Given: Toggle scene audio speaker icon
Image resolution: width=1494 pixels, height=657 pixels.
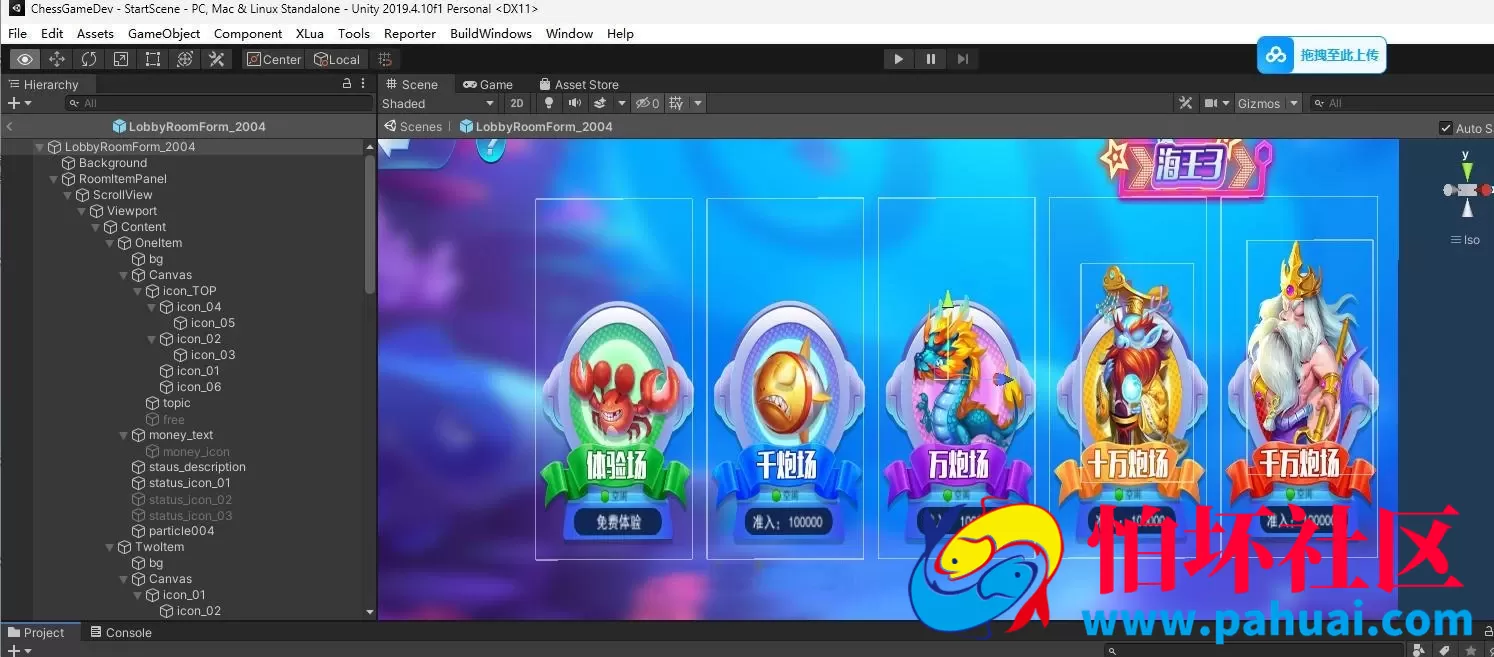Looking at the screenshot, I should 574,103.
